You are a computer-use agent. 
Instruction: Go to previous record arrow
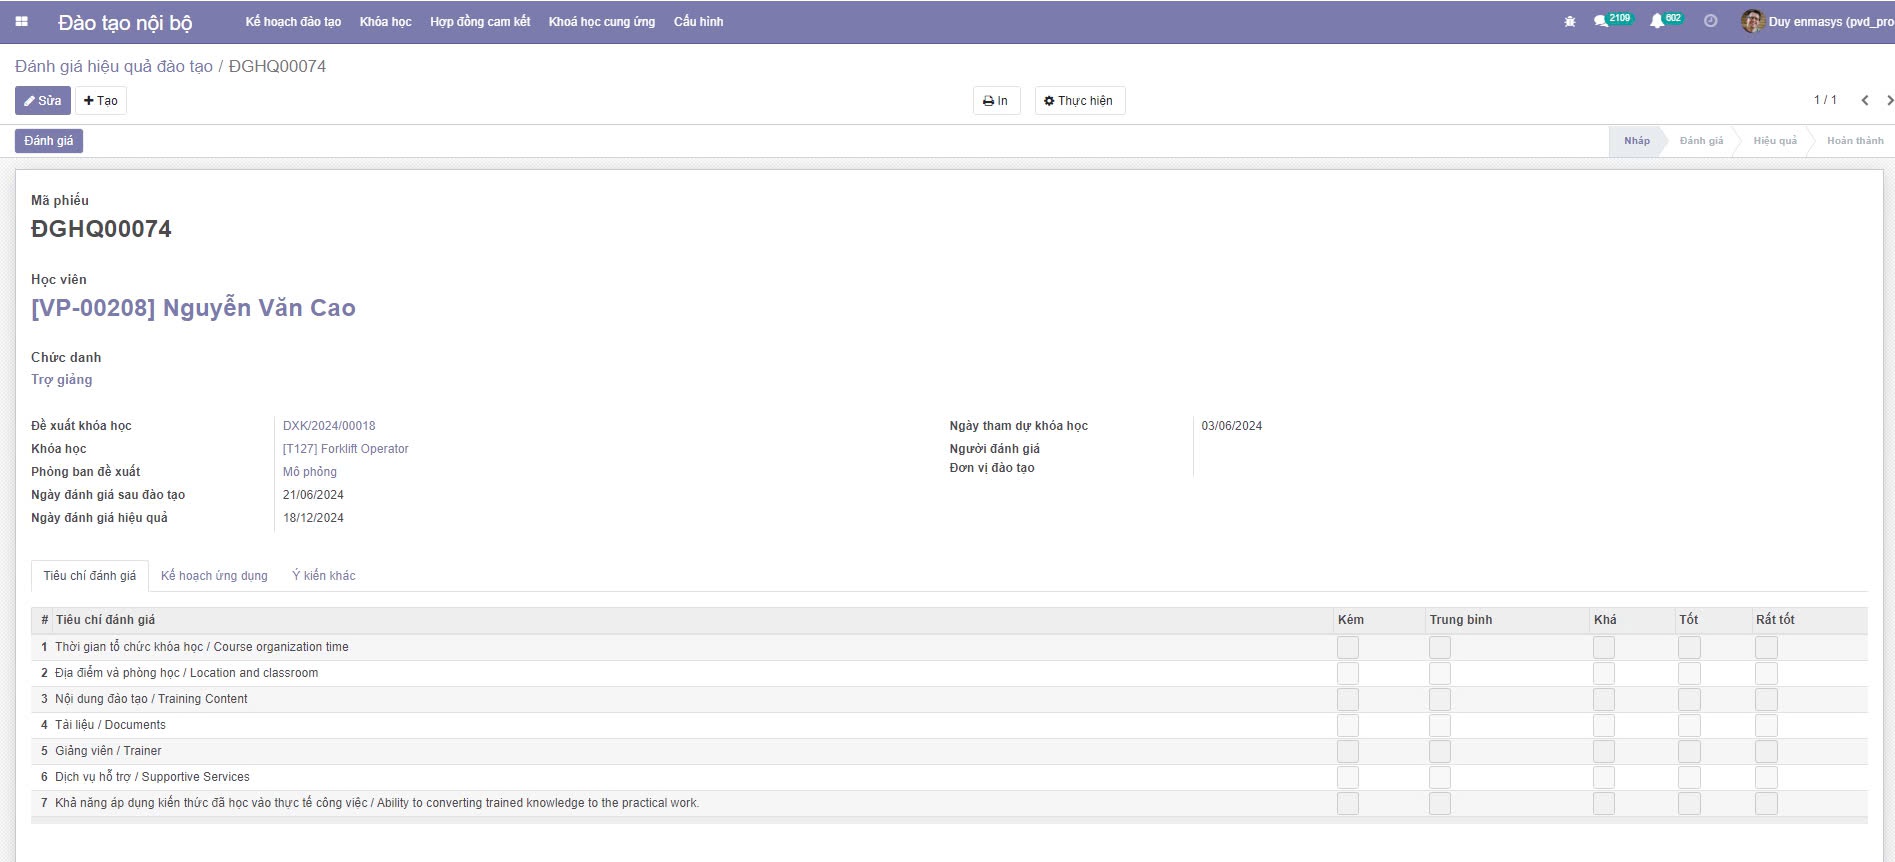(x=1864, y=100)
